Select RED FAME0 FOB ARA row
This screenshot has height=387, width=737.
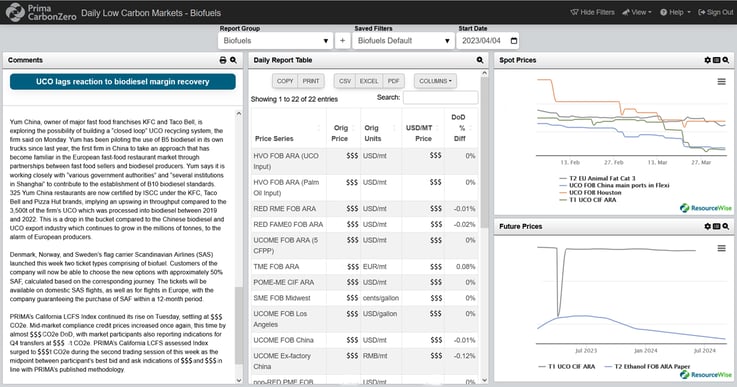364,224
